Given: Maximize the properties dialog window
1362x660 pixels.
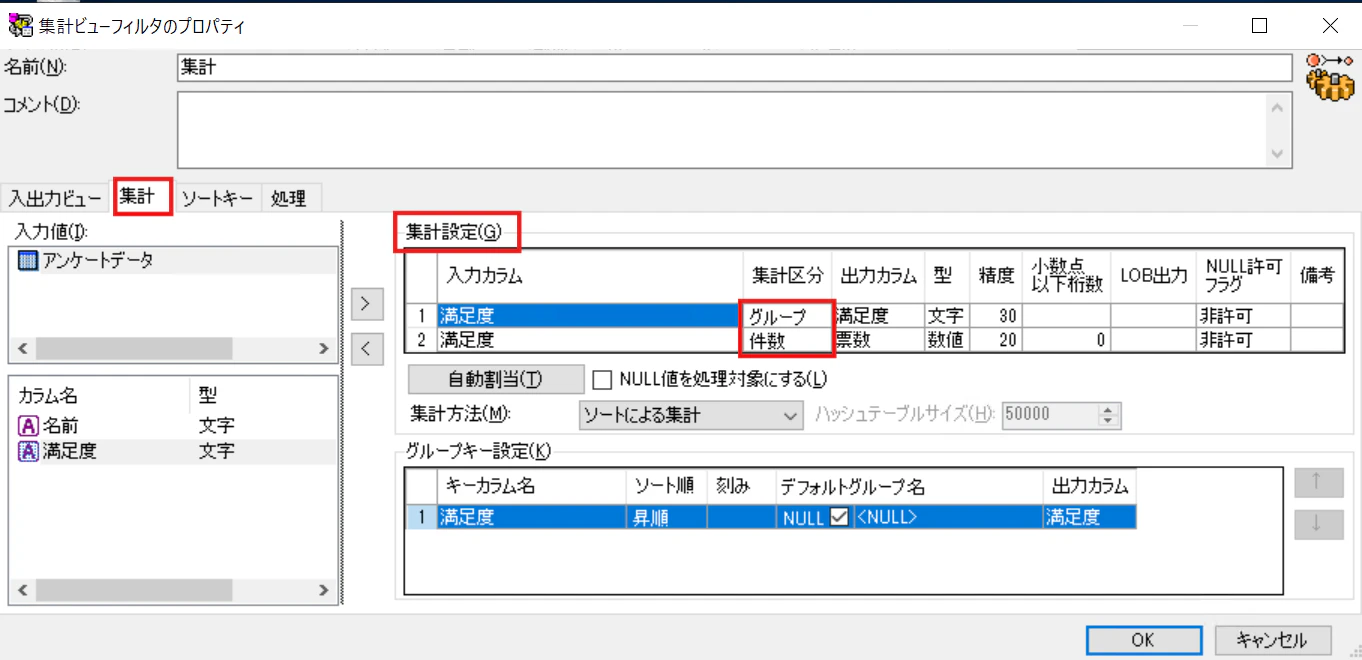Looking at the screenshot, I should 1260,26.
